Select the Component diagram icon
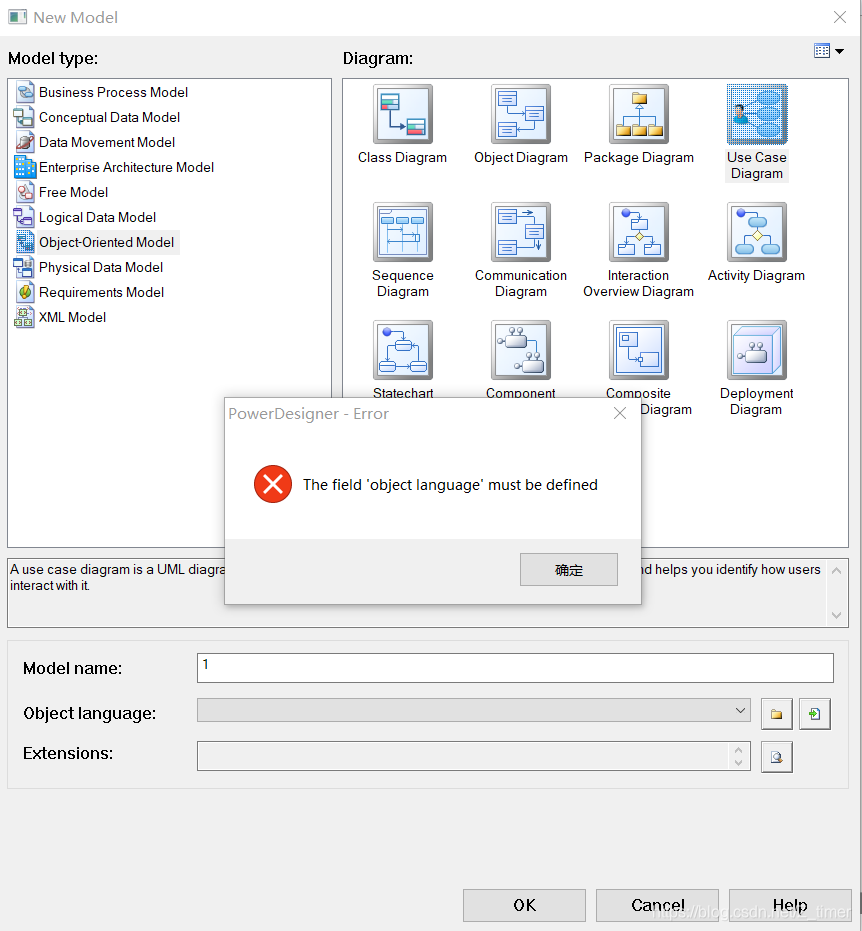Viewport: 862px width, 931px height. [x=521, y=350]
